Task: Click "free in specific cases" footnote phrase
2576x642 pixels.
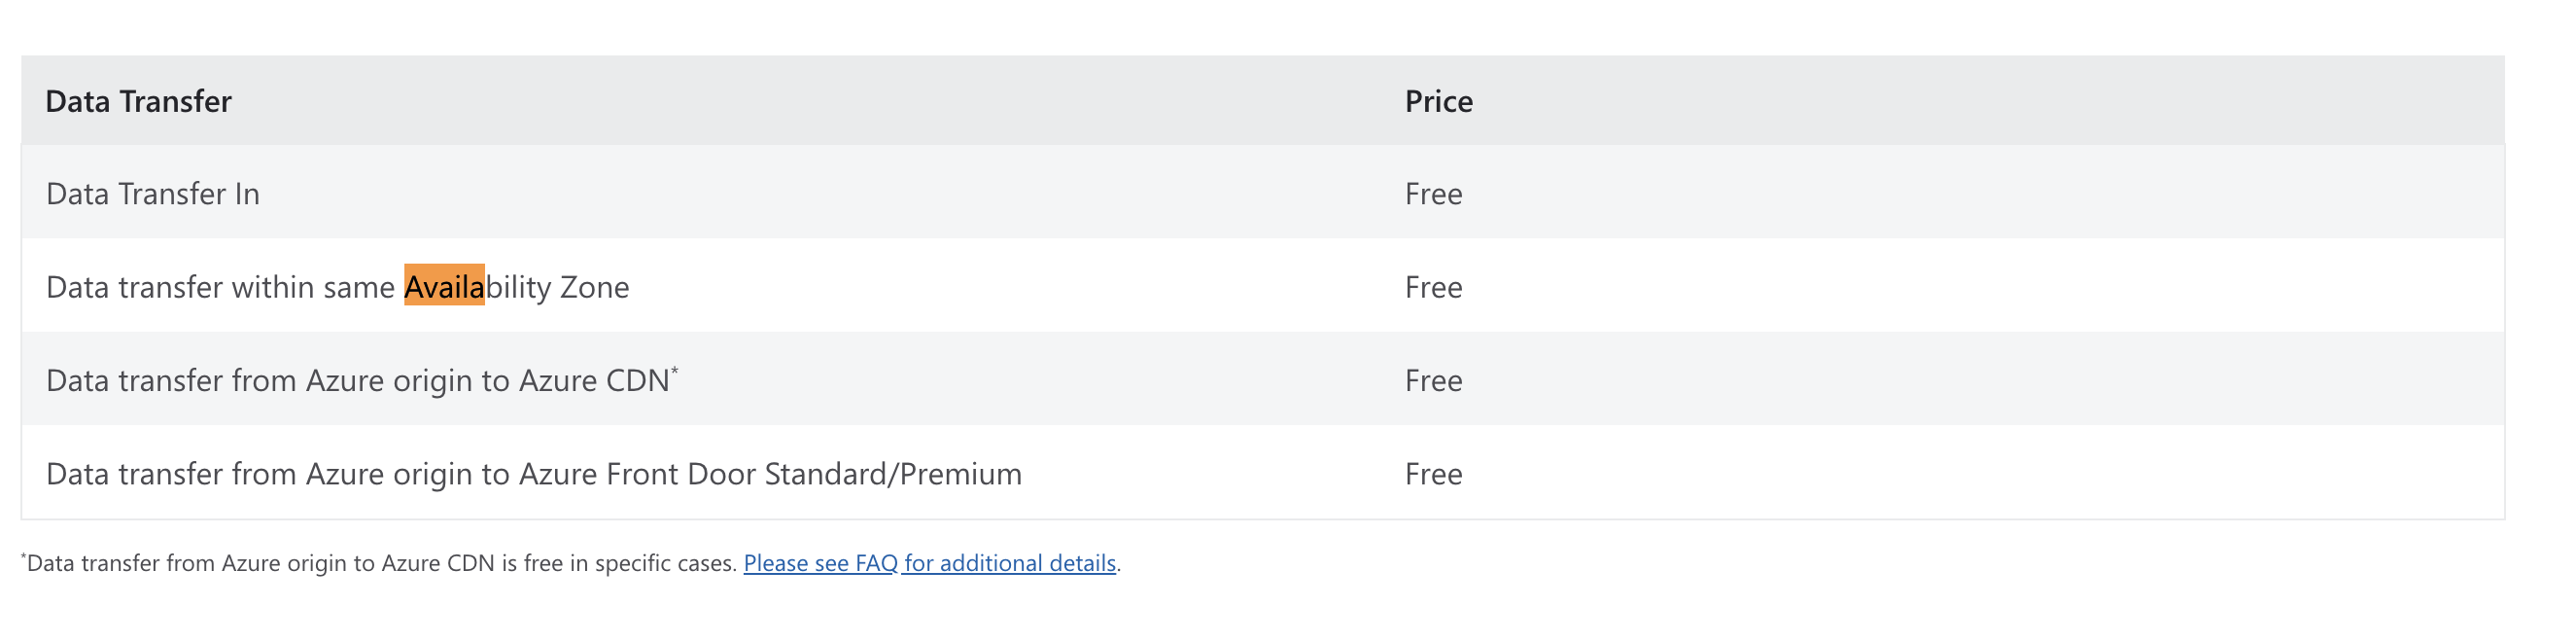Action: click(630, 563)
